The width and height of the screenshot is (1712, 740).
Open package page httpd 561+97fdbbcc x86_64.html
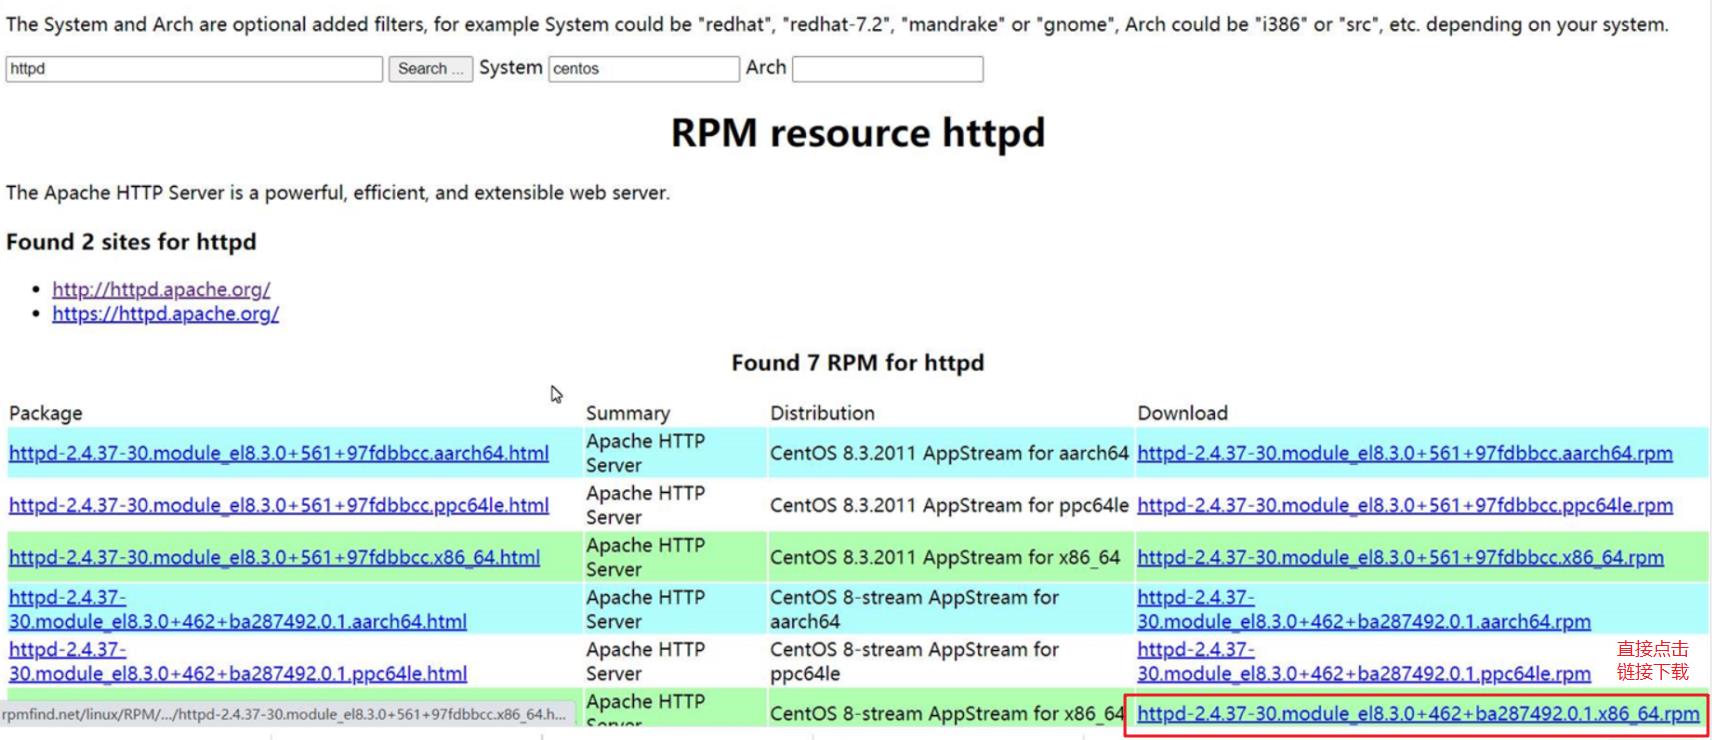(274, 557)
